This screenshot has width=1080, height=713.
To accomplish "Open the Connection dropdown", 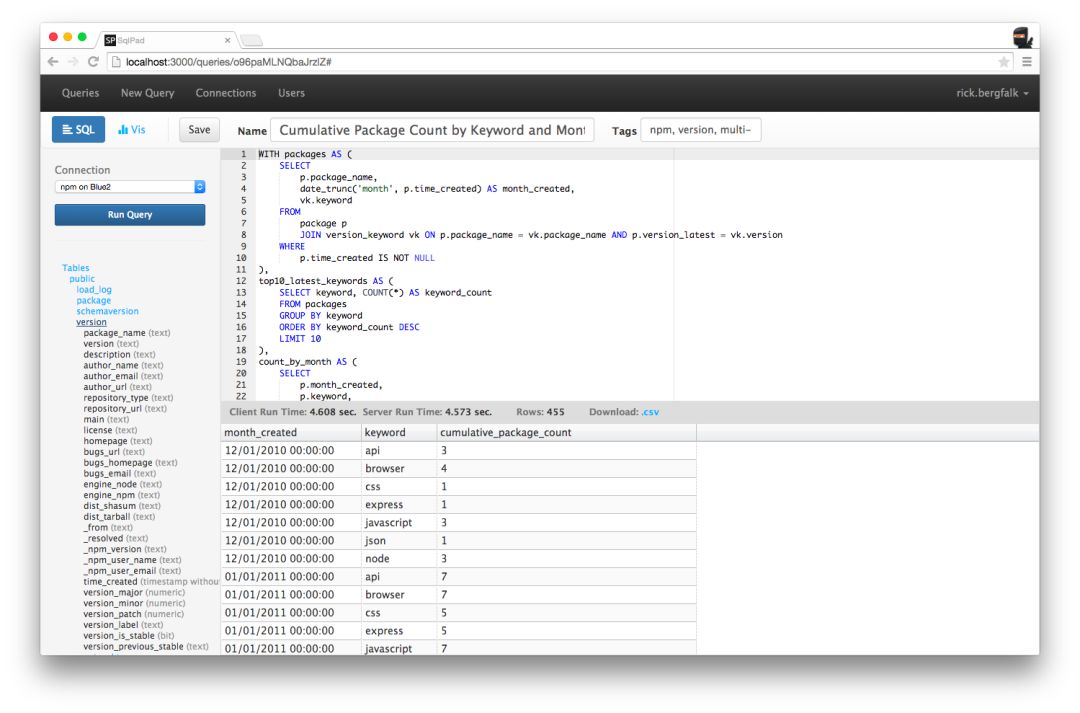I will tap(130, 187).
